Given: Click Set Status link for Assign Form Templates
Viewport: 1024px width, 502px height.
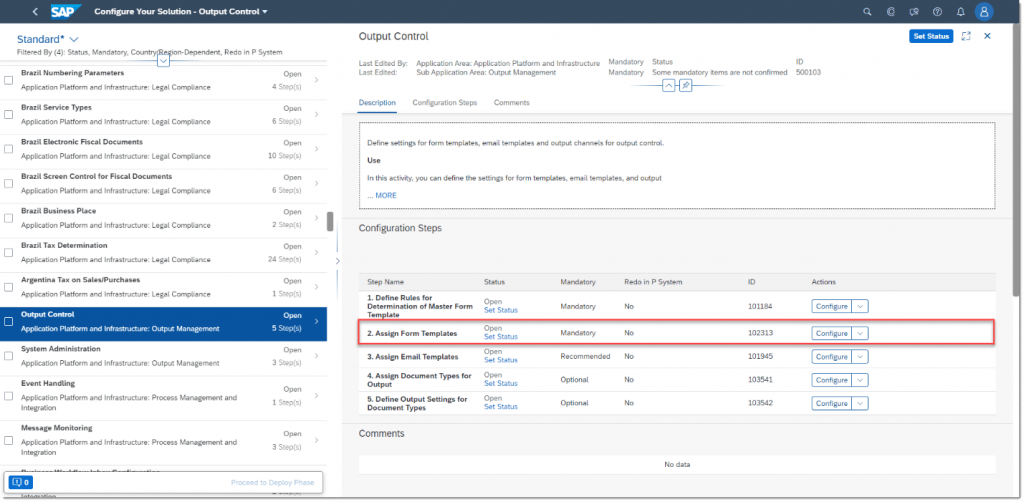Looking at the screenshot, I should tap(500, 337).
